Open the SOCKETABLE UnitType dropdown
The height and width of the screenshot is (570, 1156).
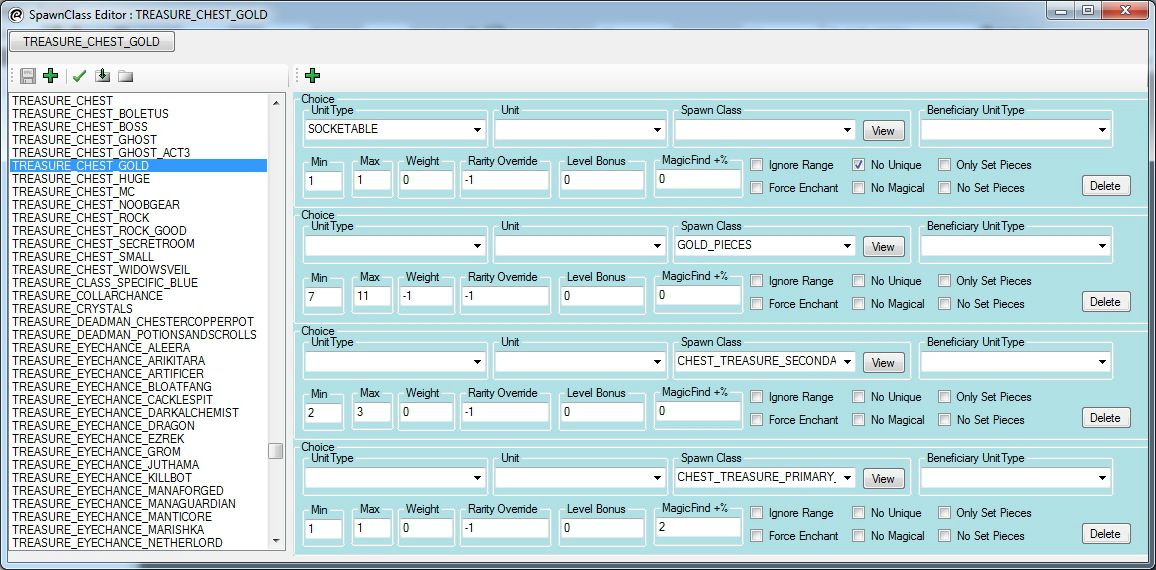478,131
